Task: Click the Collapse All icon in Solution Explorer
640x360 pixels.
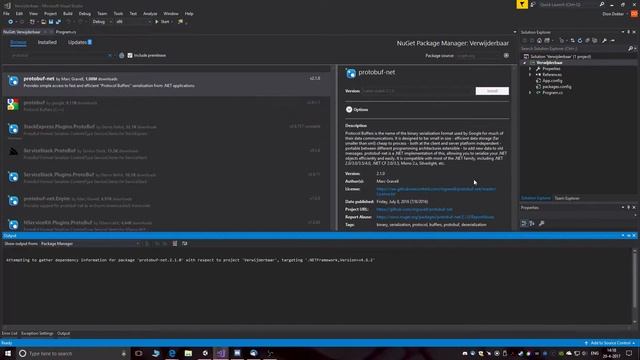Action: (587, 40)
